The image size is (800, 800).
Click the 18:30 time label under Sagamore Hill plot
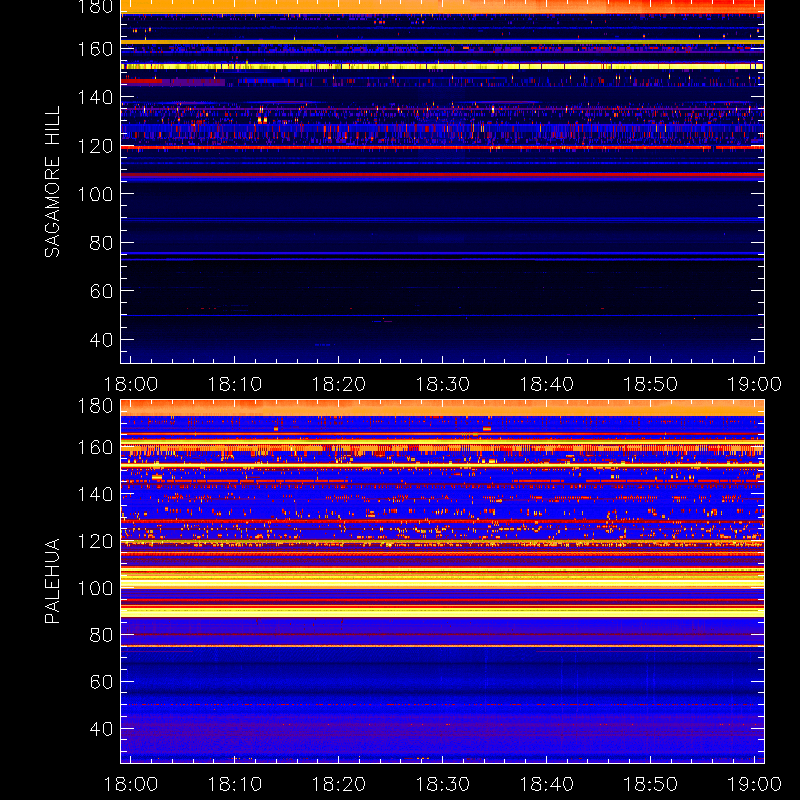coord(442,384)
